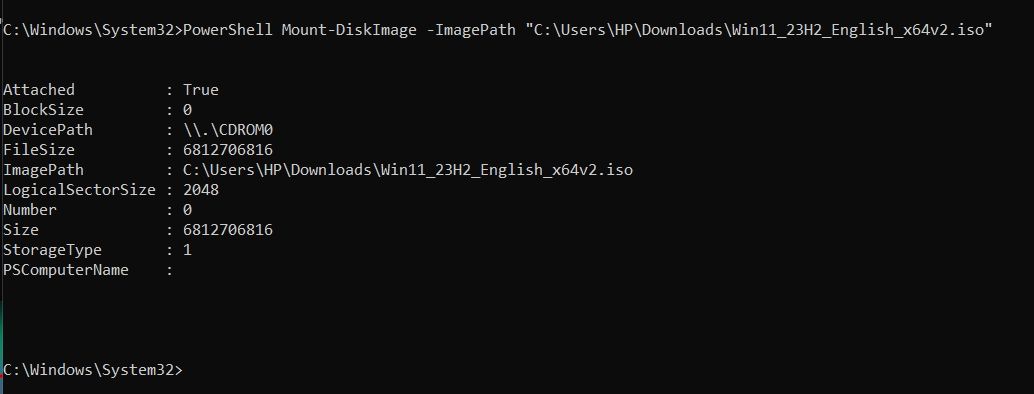Click the -ImagePath parameter in the command
This screenshot has width=1034, height=394.
pyautogui.click(x=471, y=30)
